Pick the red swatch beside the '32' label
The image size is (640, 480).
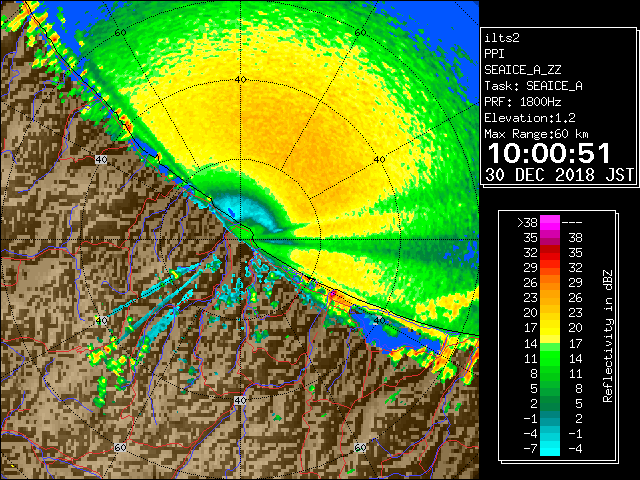pyautogui.click(x=550, y=253)
